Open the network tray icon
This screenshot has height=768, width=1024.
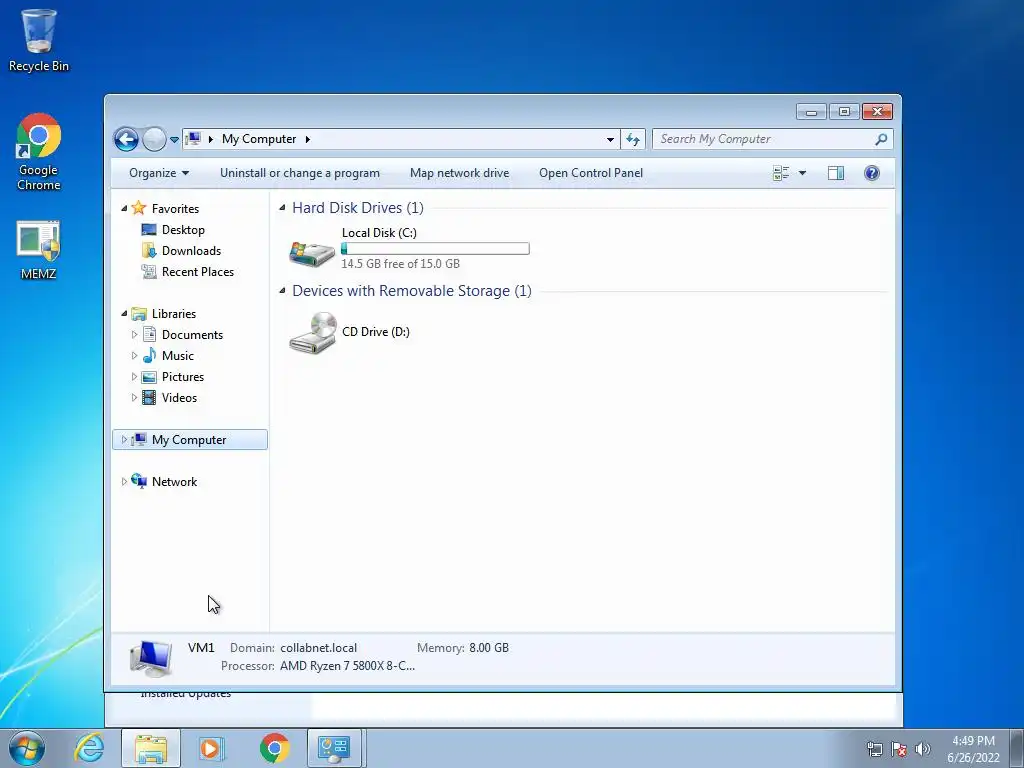pyautogui.click(x=874, y=749)
